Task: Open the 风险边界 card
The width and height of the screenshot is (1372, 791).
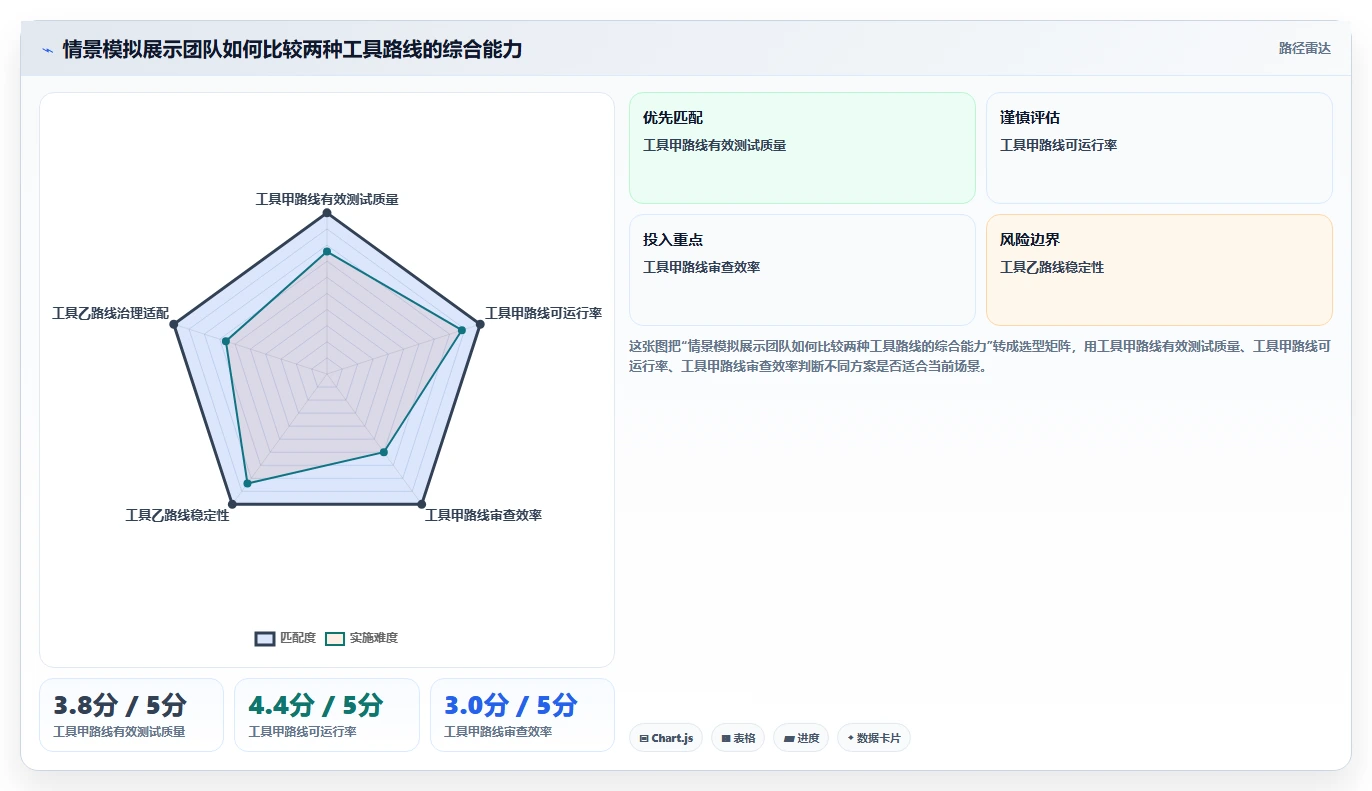Action: (x=1159, y=270)
